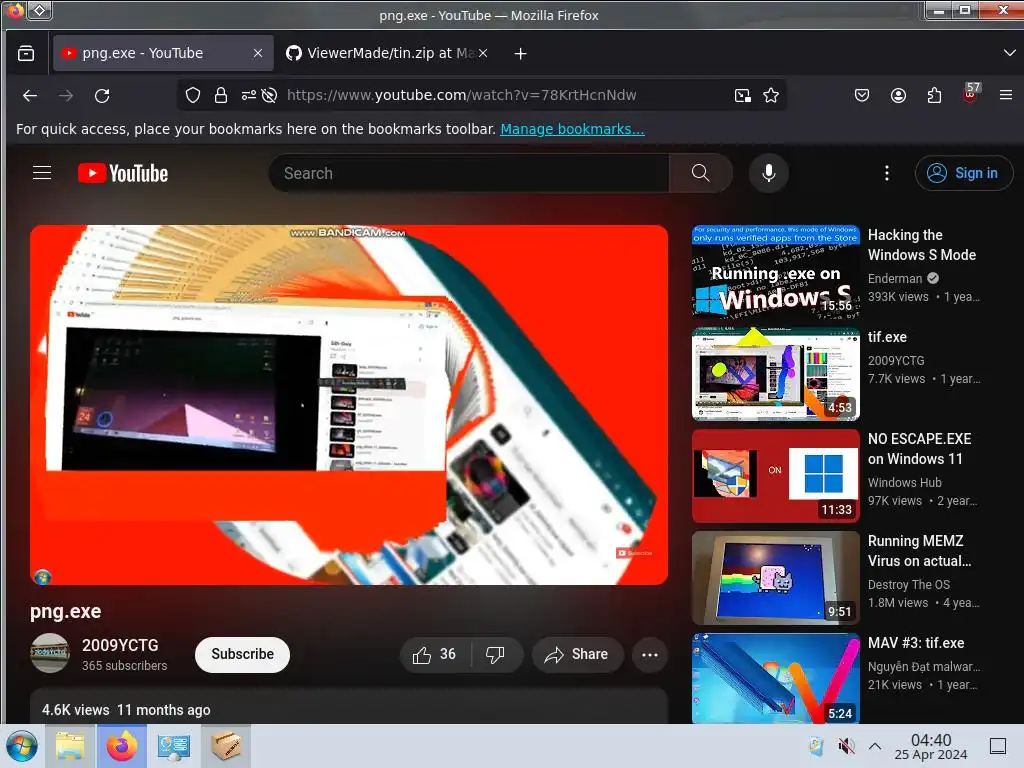Open the notification center tray button
Image resolution: width=1024 pixels, height=768 pixels.
pos(998,746)
